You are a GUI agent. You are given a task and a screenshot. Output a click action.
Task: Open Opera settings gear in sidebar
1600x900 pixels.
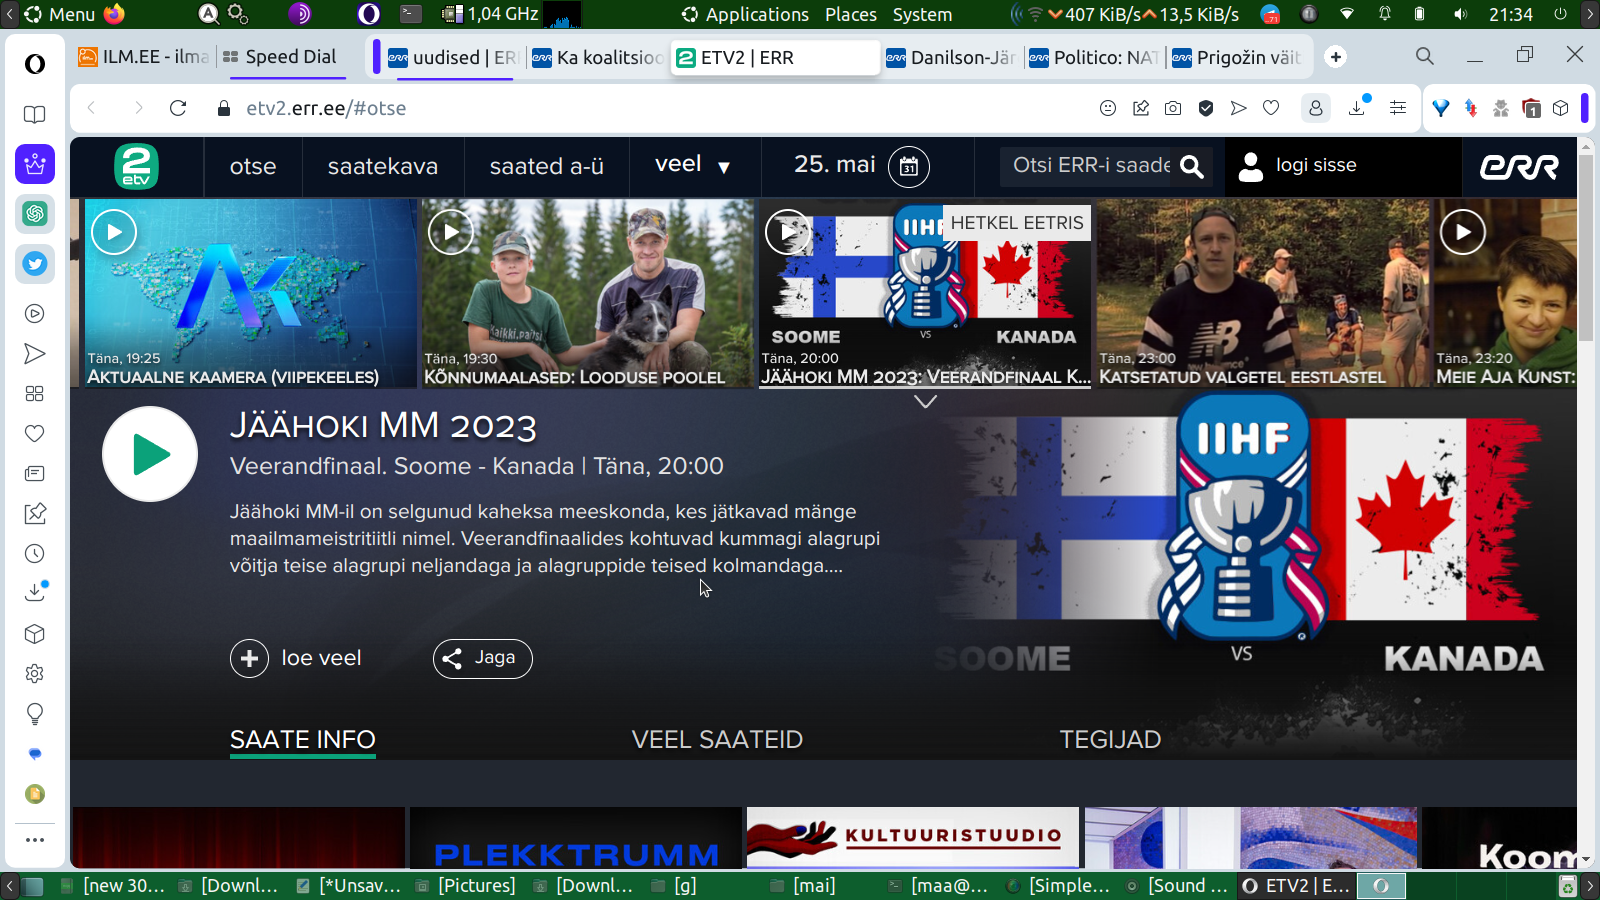click(35, 674)
